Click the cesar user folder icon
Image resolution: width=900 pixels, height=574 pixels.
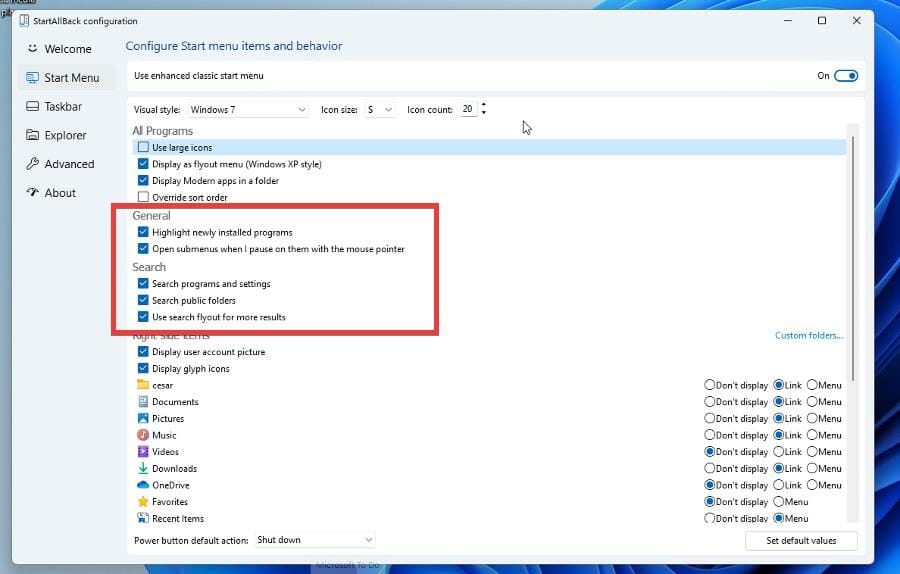[143, 385]
